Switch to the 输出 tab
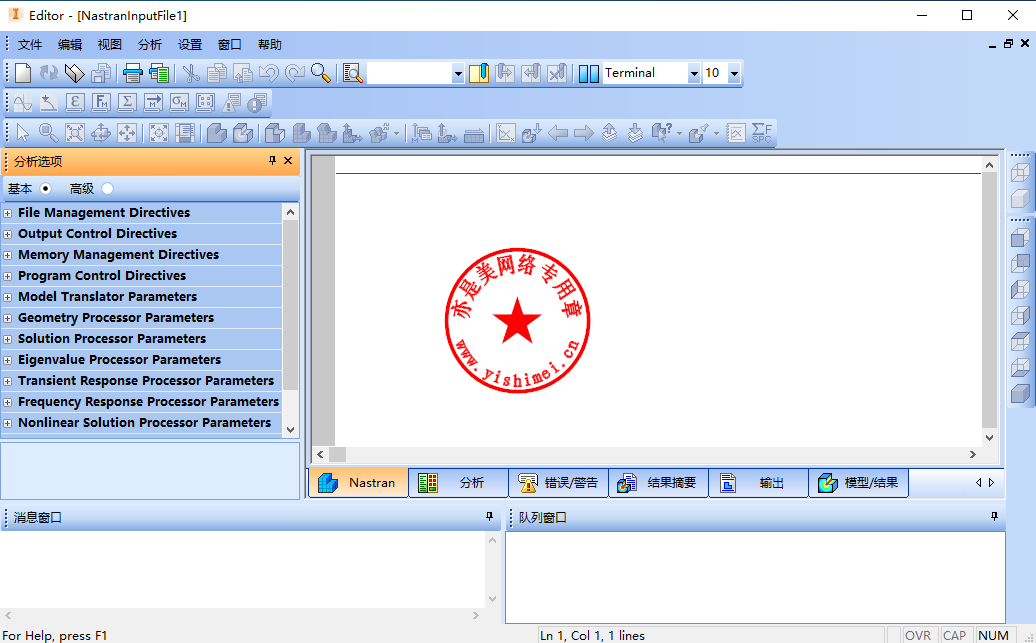 pos(758,483)
